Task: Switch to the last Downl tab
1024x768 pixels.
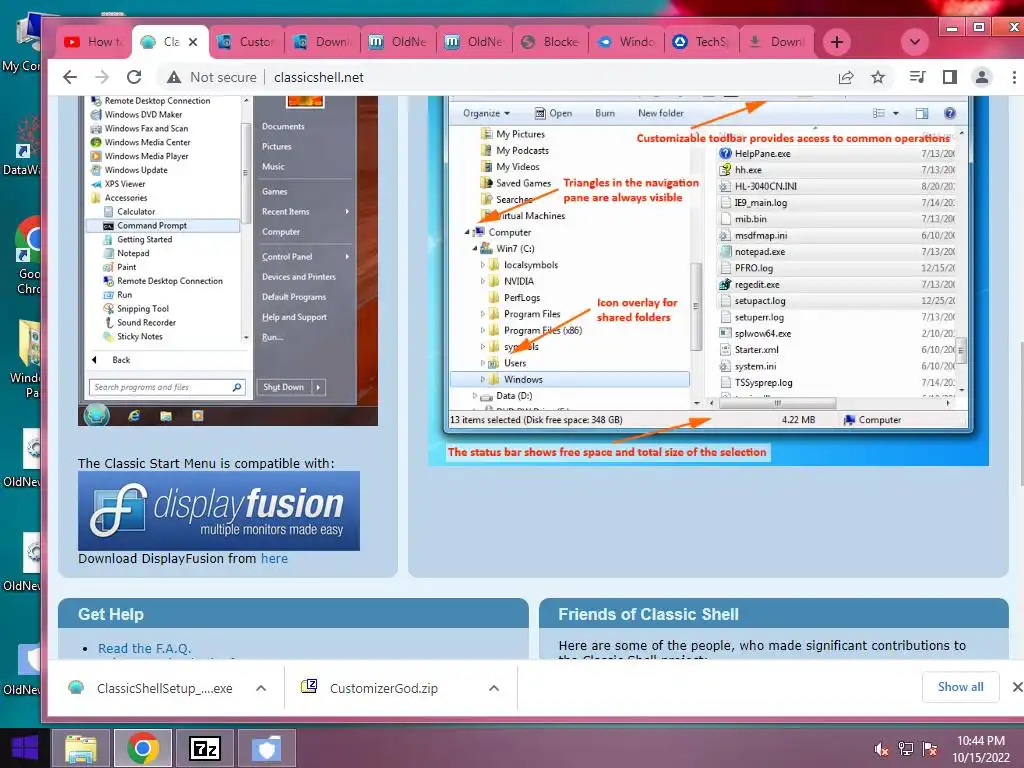Action: (778, 42)
